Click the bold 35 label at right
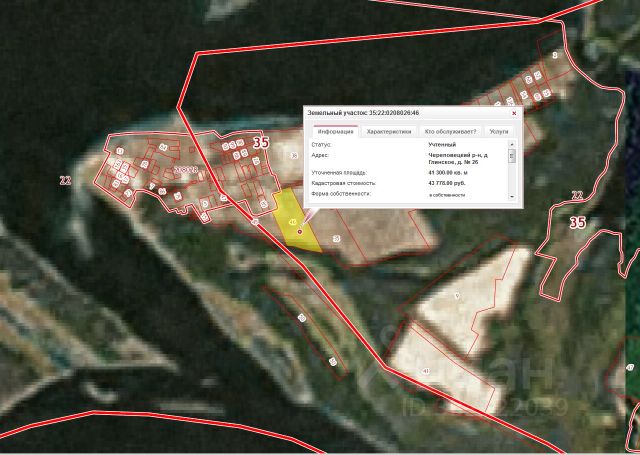Viewport: 640px width, 455px height. point(578,222)
